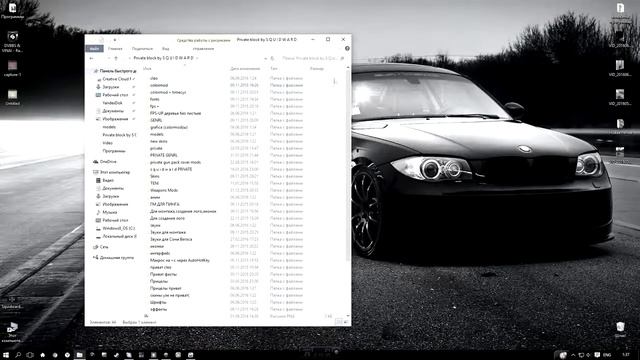The height and width of the screenshot is (360, 640).
Task: Click the folder search box
Action: pyautogui.click(x=313, y=58)
